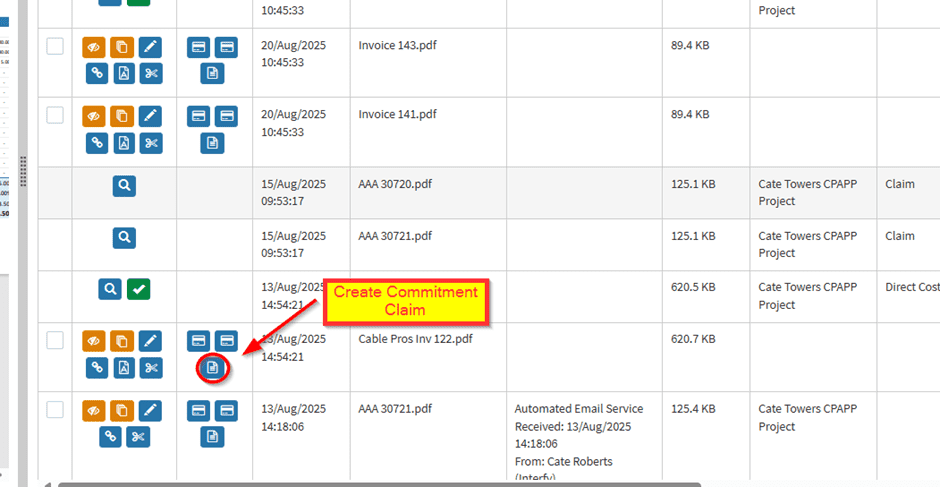The width and height of the screenshot is (940, 487).
Task: Click first card icon for Invoice 143.pdf
Action: (199, 46)
